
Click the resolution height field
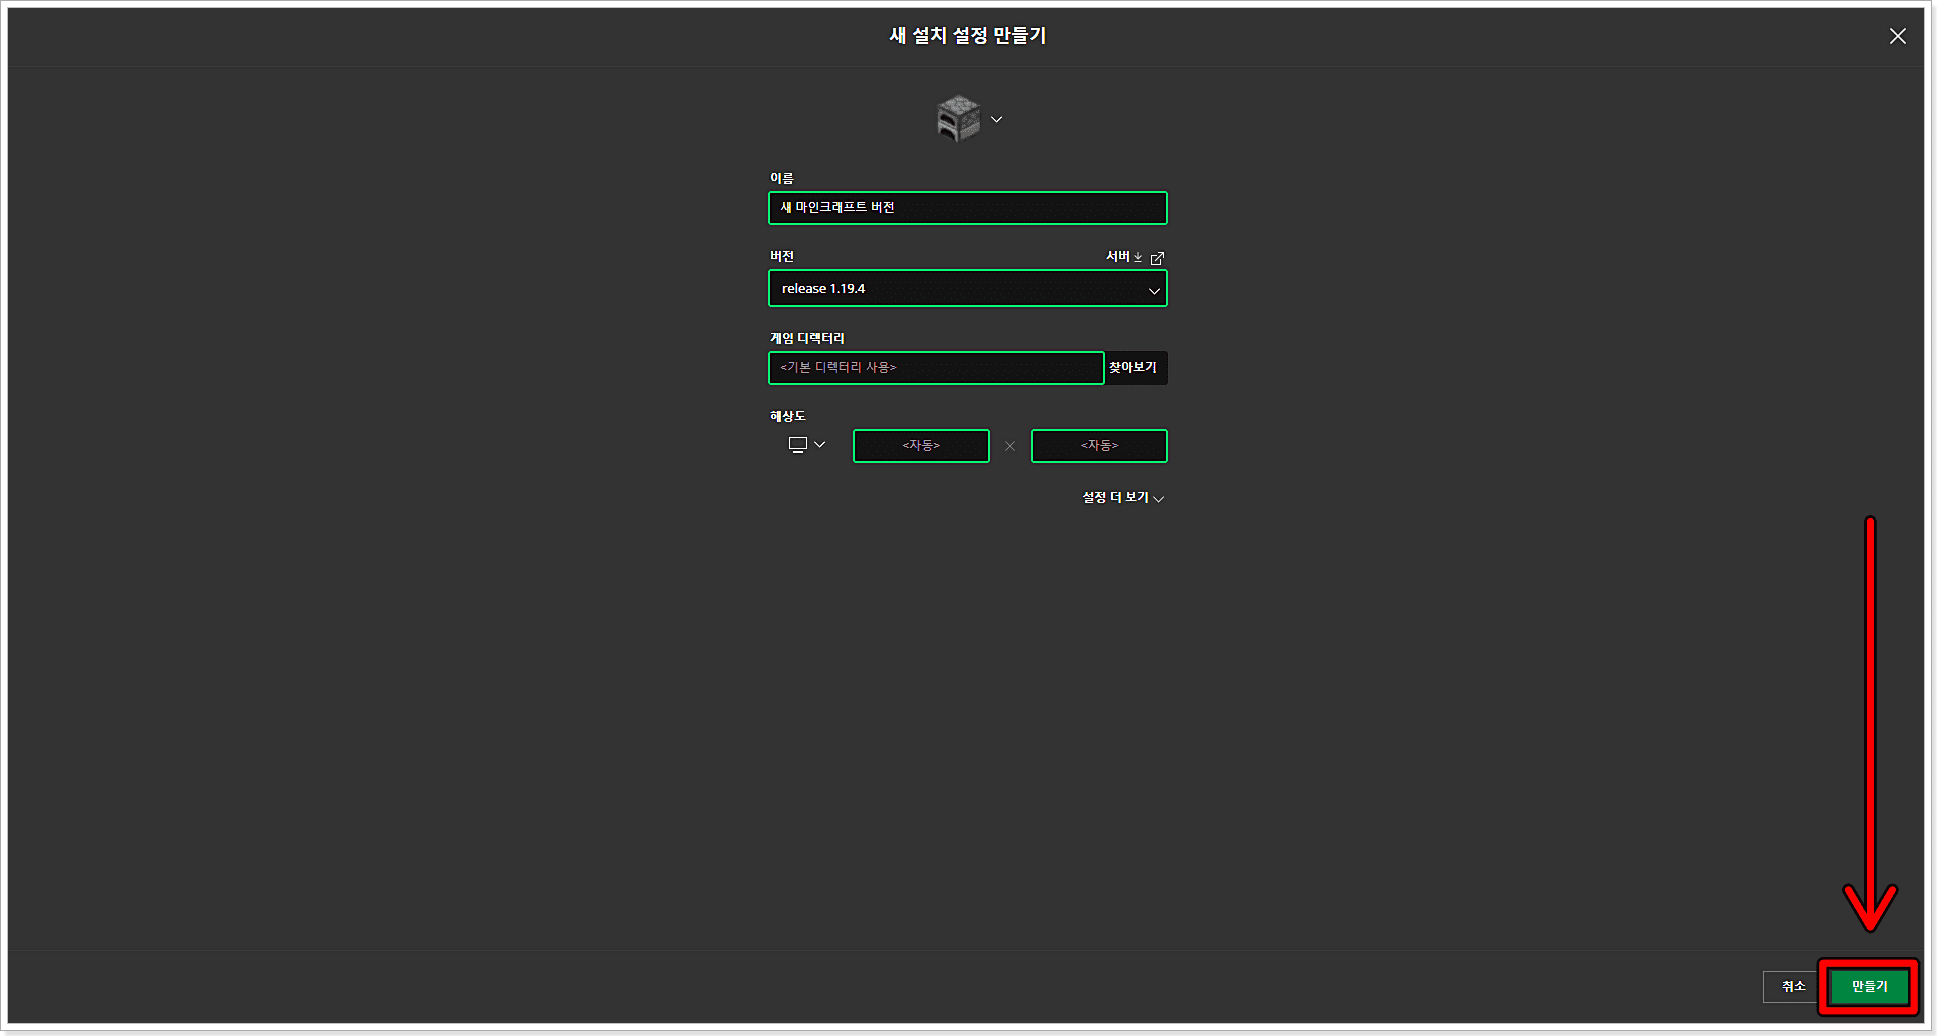[1099, 446]
